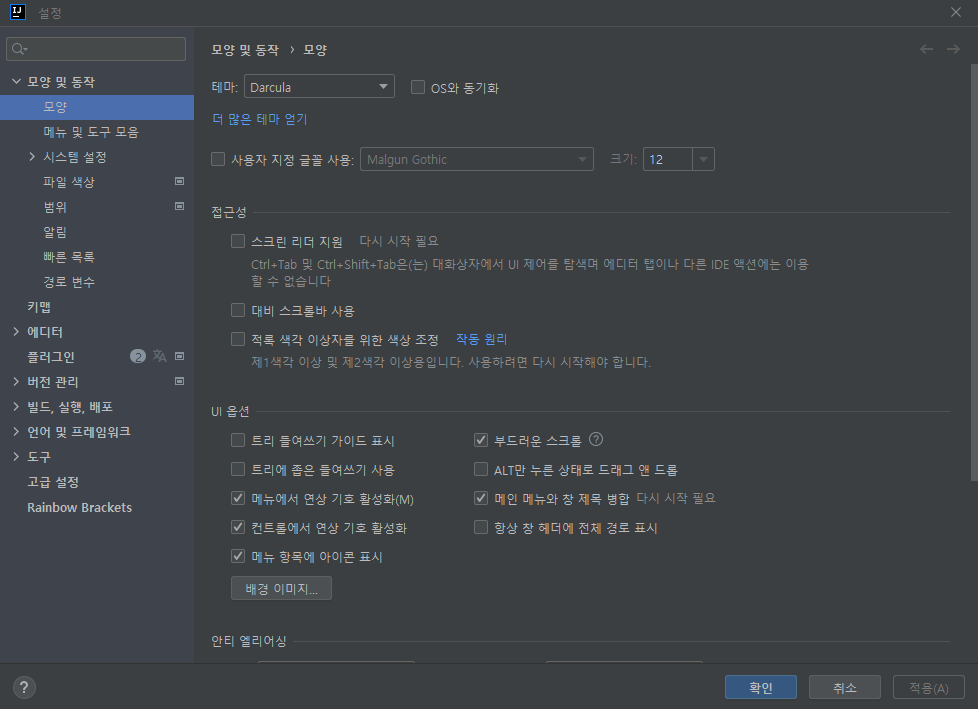Uncheck 메뉴 항목에 아이콘 표시
The width and height of the screenshot is (978, 709).
pyautogui.click(x=238, y=556)
